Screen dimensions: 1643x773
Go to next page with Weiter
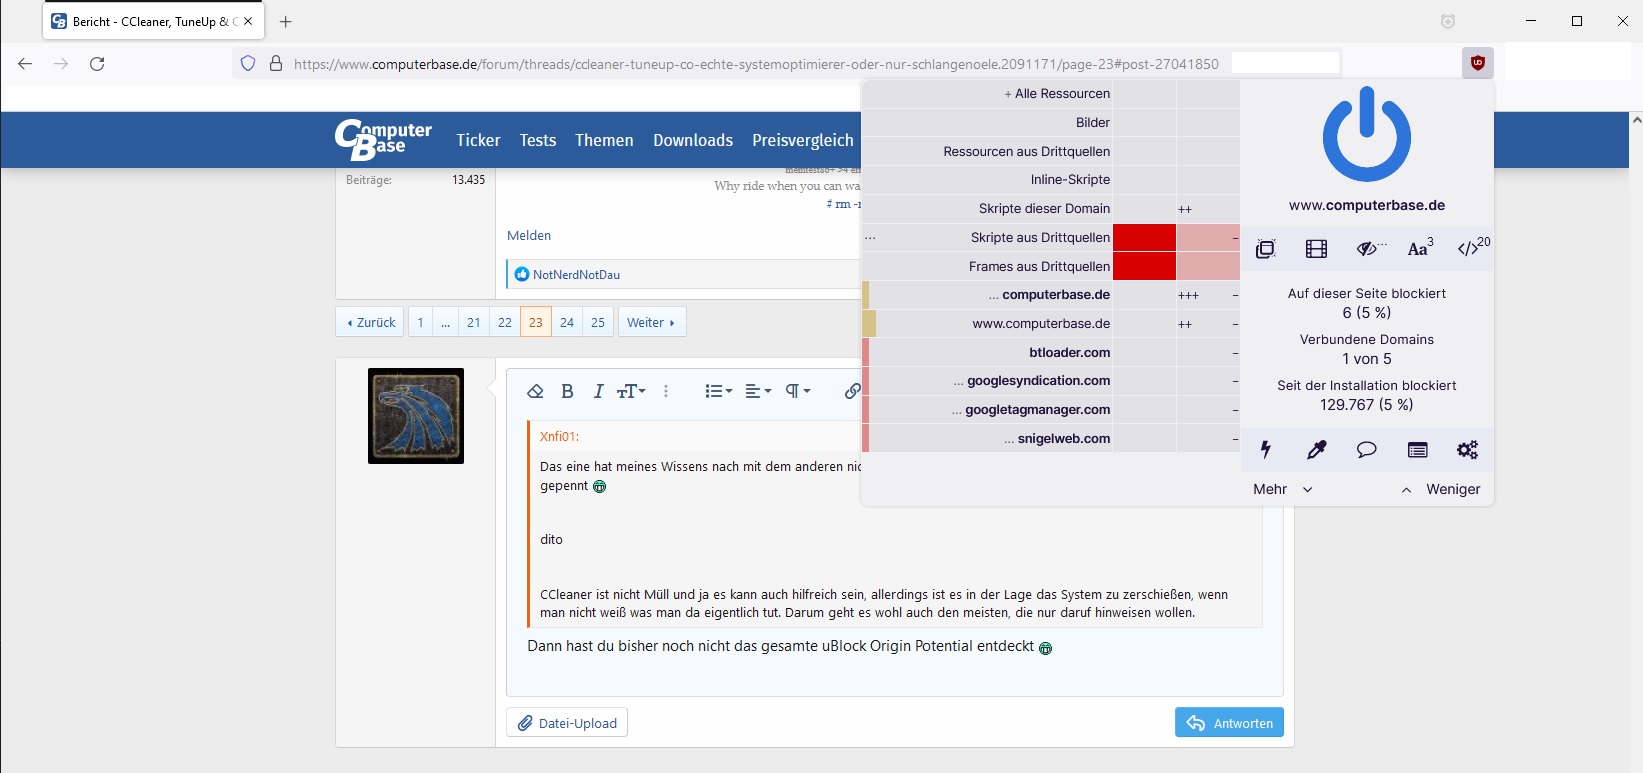[x=652, y=322]
